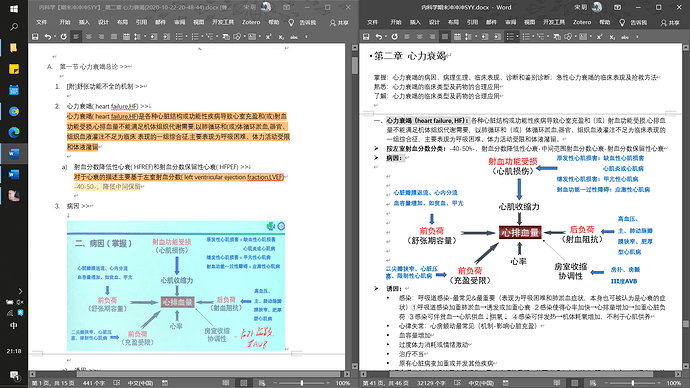690x388 pixels.
Task: Toggle bullet list in left Word window
Action: pos(179,37)
